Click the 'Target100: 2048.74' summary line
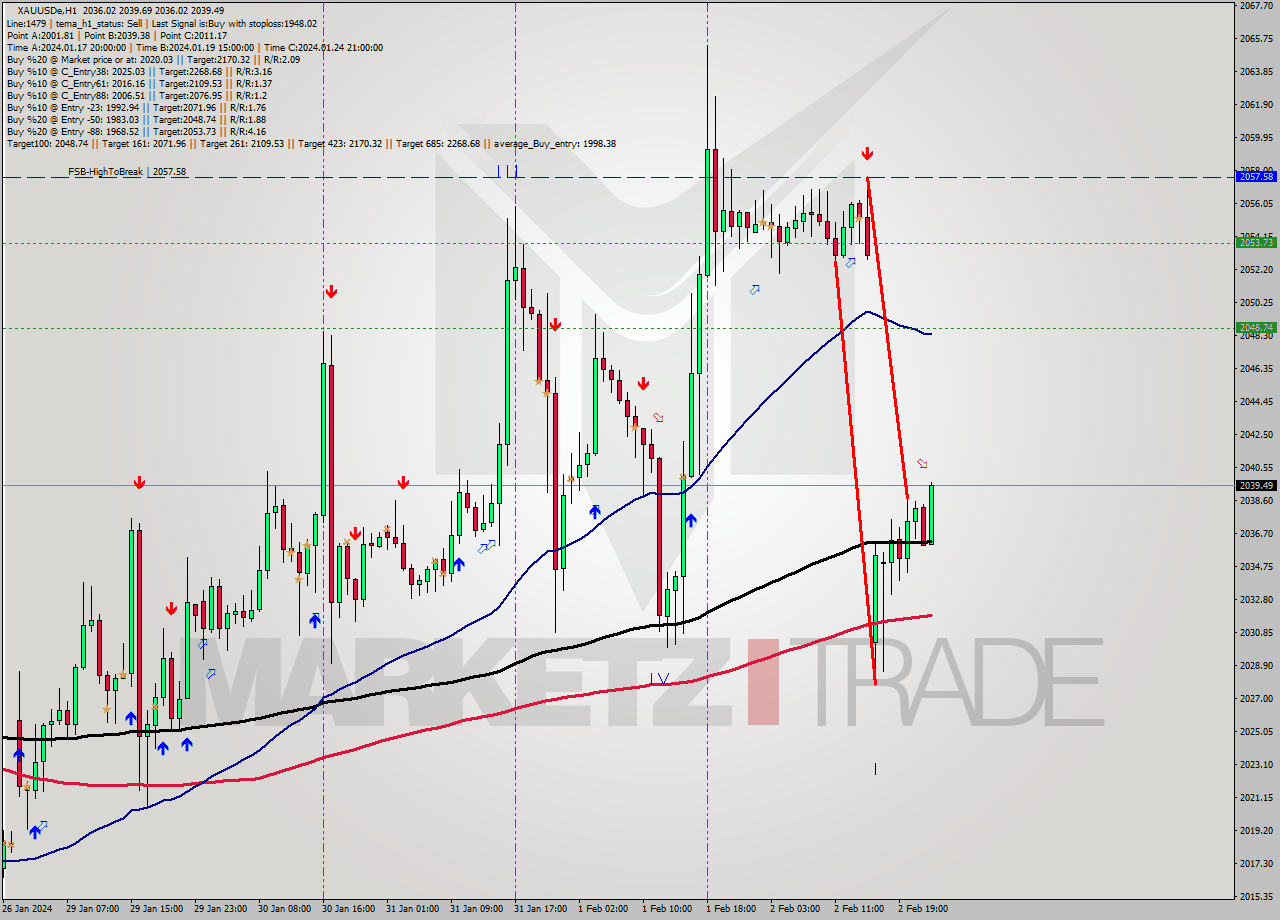The width and height of the screenshot is (1280, 920). pyautogui.click(x=311, y=143)
